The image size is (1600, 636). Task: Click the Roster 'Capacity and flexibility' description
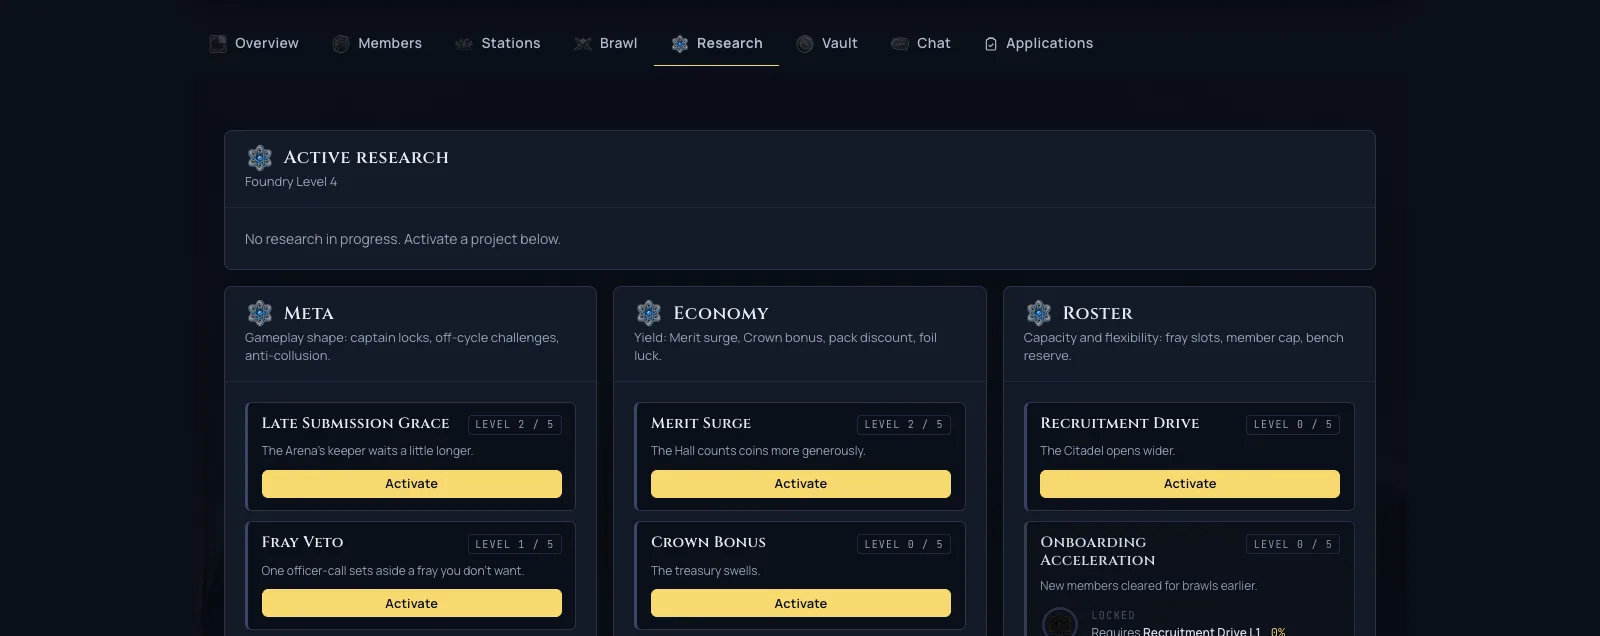coord(1184,347)
